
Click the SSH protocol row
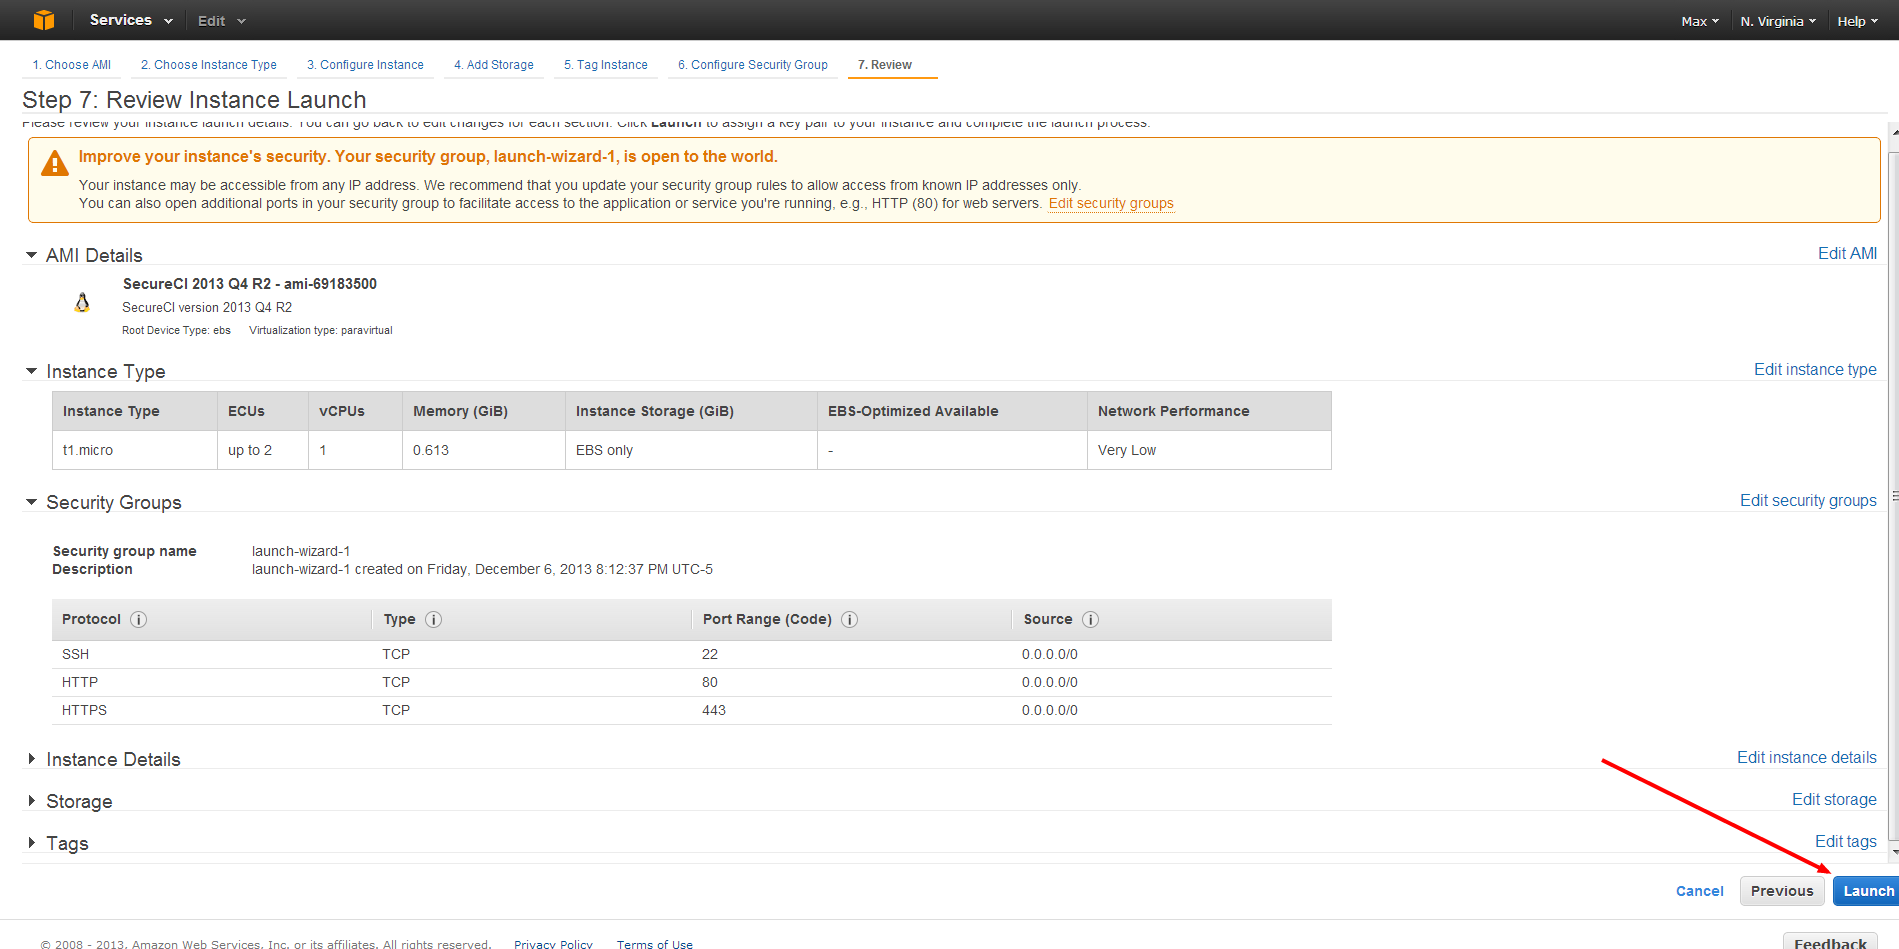click(x=692, y=655)
